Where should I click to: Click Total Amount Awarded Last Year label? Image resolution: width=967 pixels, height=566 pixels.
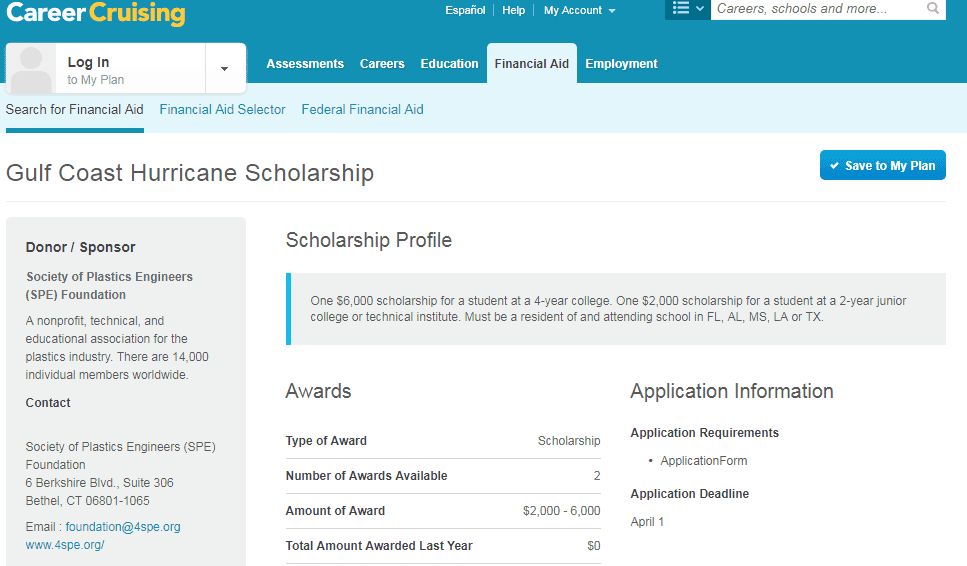(379, 546)
